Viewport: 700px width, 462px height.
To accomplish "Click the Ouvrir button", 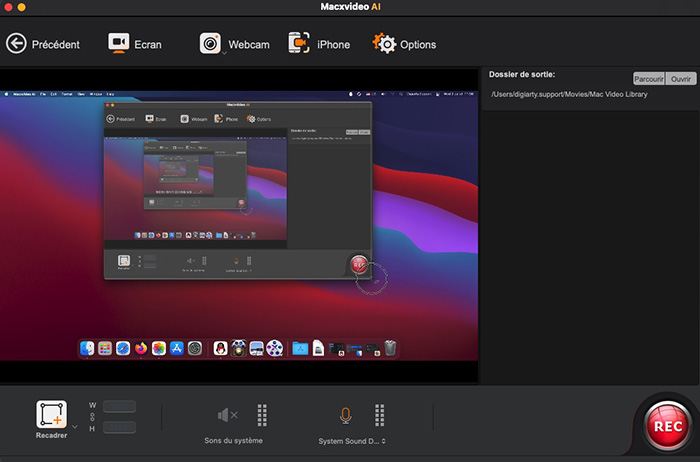I will [x=681, y=79].
